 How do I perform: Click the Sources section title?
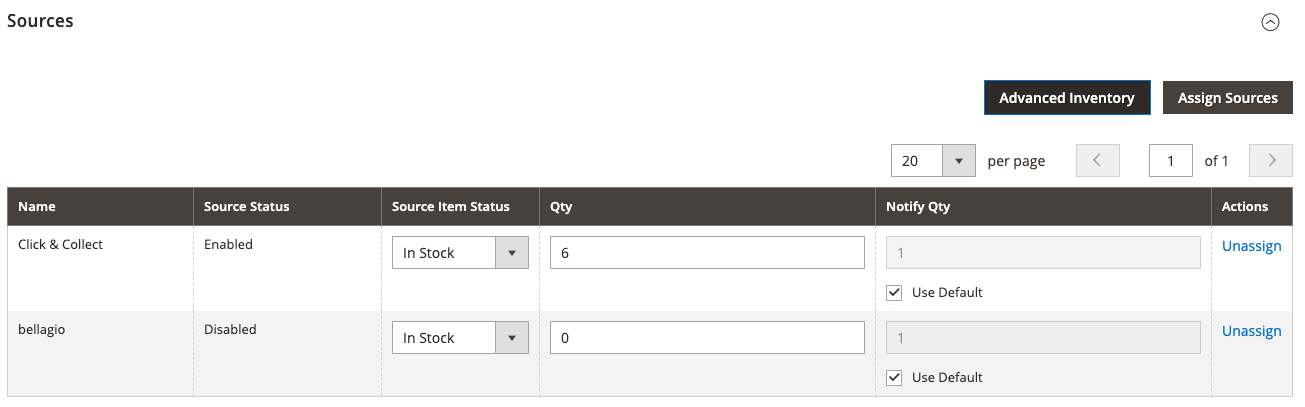click(x=40, y=21)
